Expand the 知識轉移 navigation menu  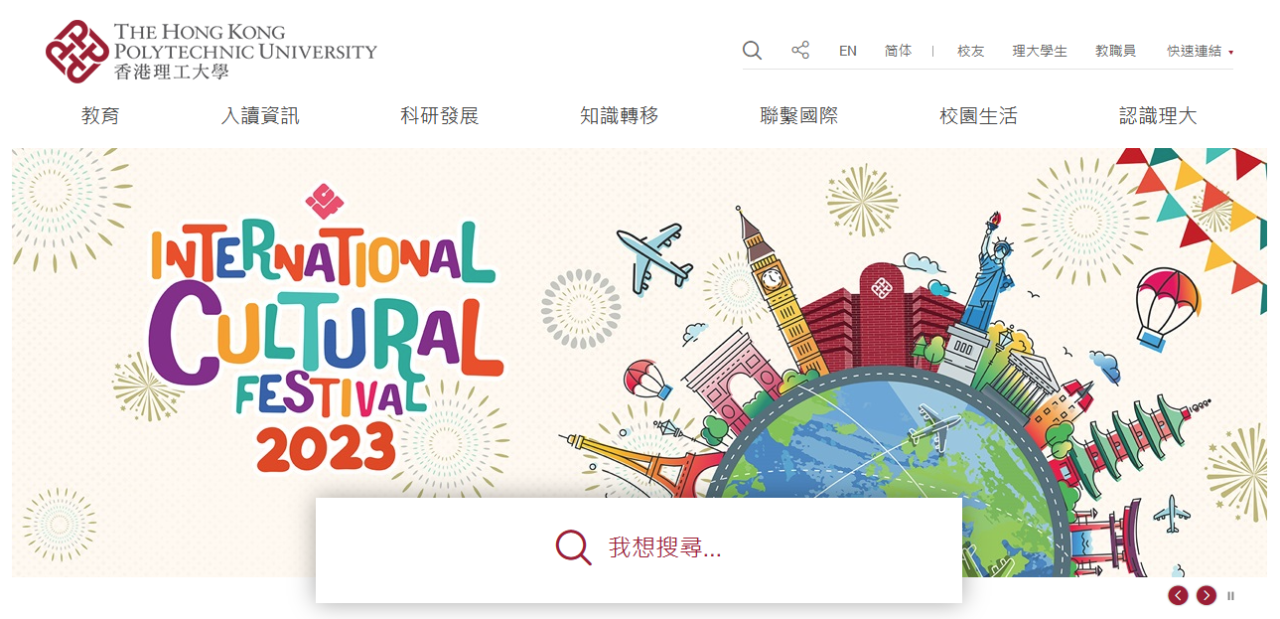coord(619,116)
